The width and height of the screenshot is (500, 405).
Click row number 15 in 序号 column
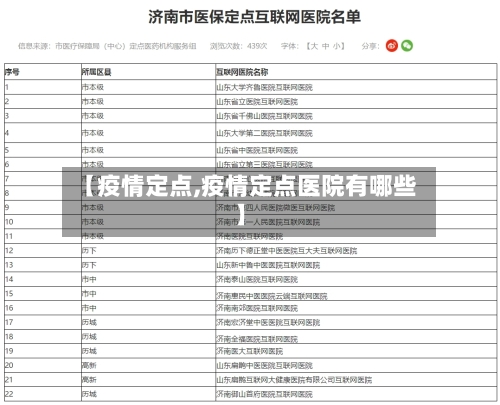(9, 294)
